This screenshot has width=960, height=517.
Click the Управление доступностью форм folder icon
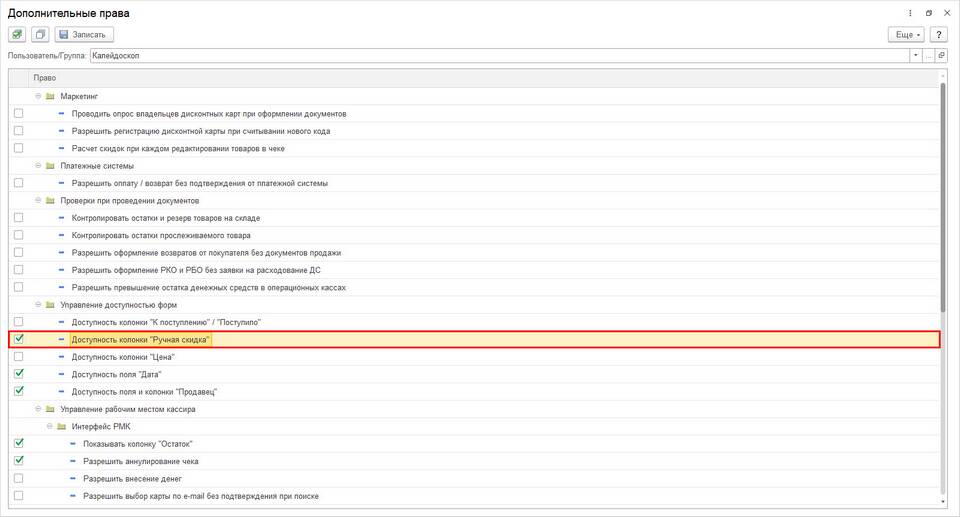(50, 304)
